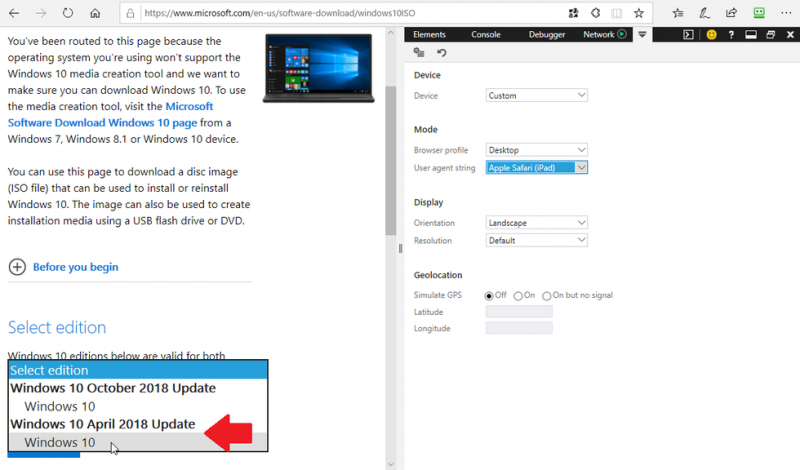Screen dimensions: 800x470
Task: Undock DevTools into separate window
Action: click(770, 35)
